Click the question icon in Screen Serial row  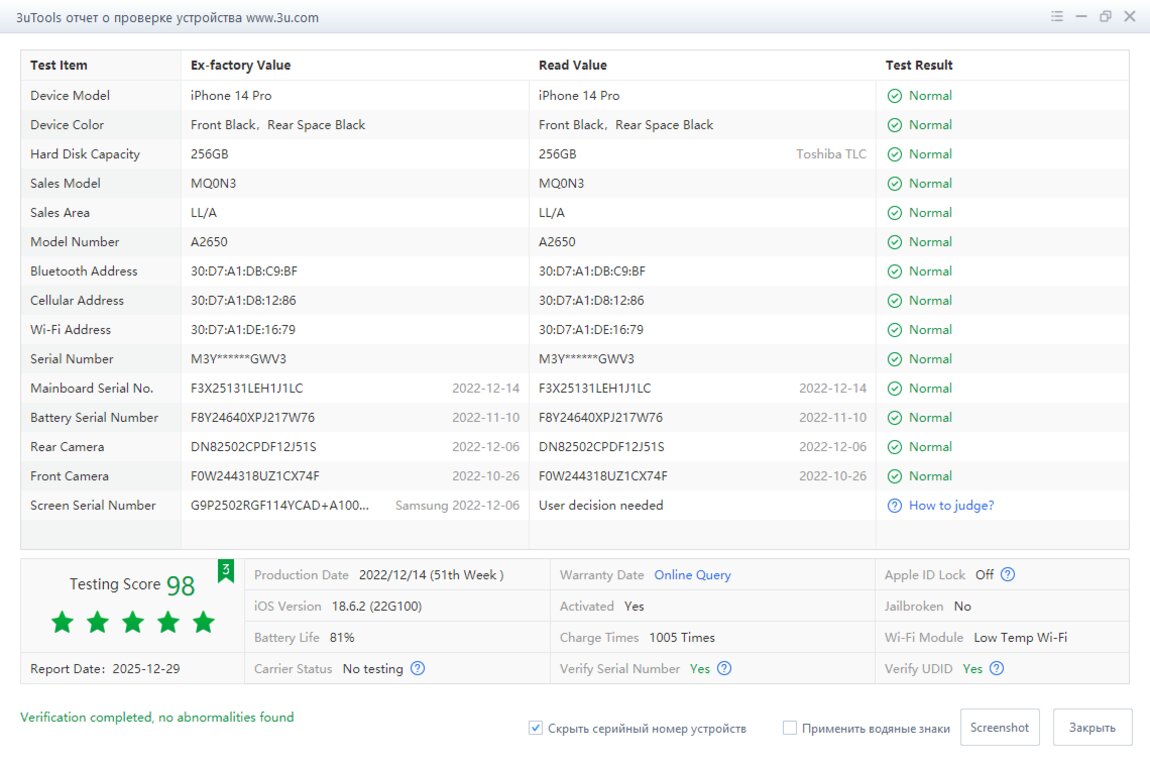[x=895, y=506]
